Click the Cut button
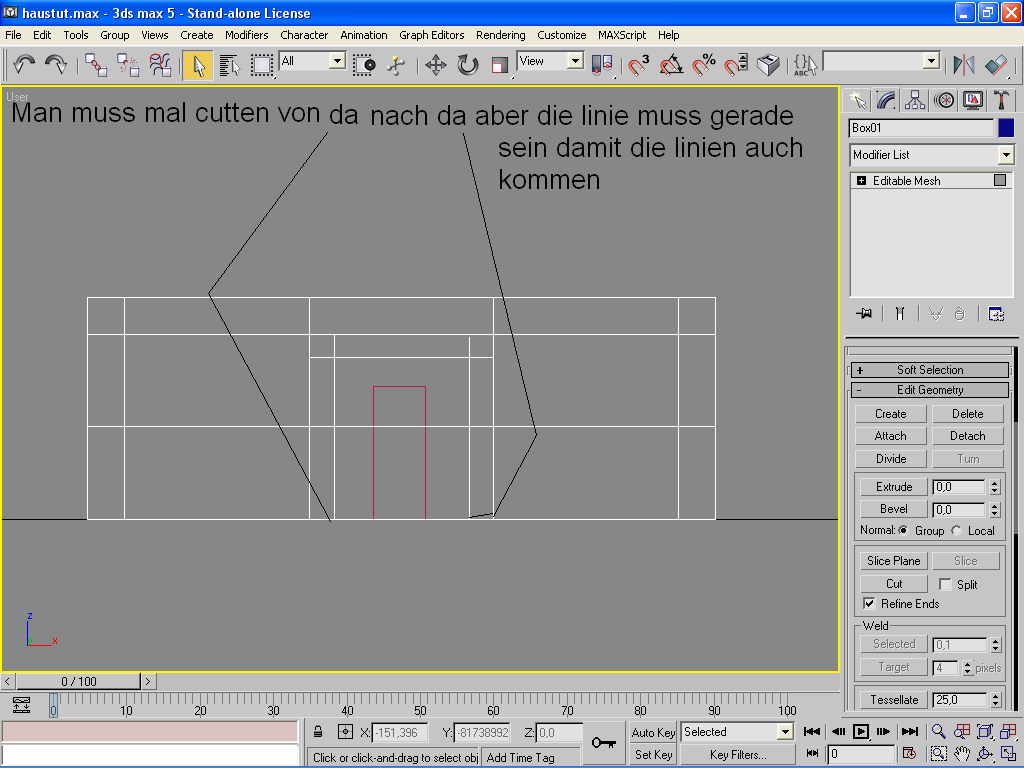This screenshot has width=1024, height=768. pyautogui.click(x=894, y=584)
